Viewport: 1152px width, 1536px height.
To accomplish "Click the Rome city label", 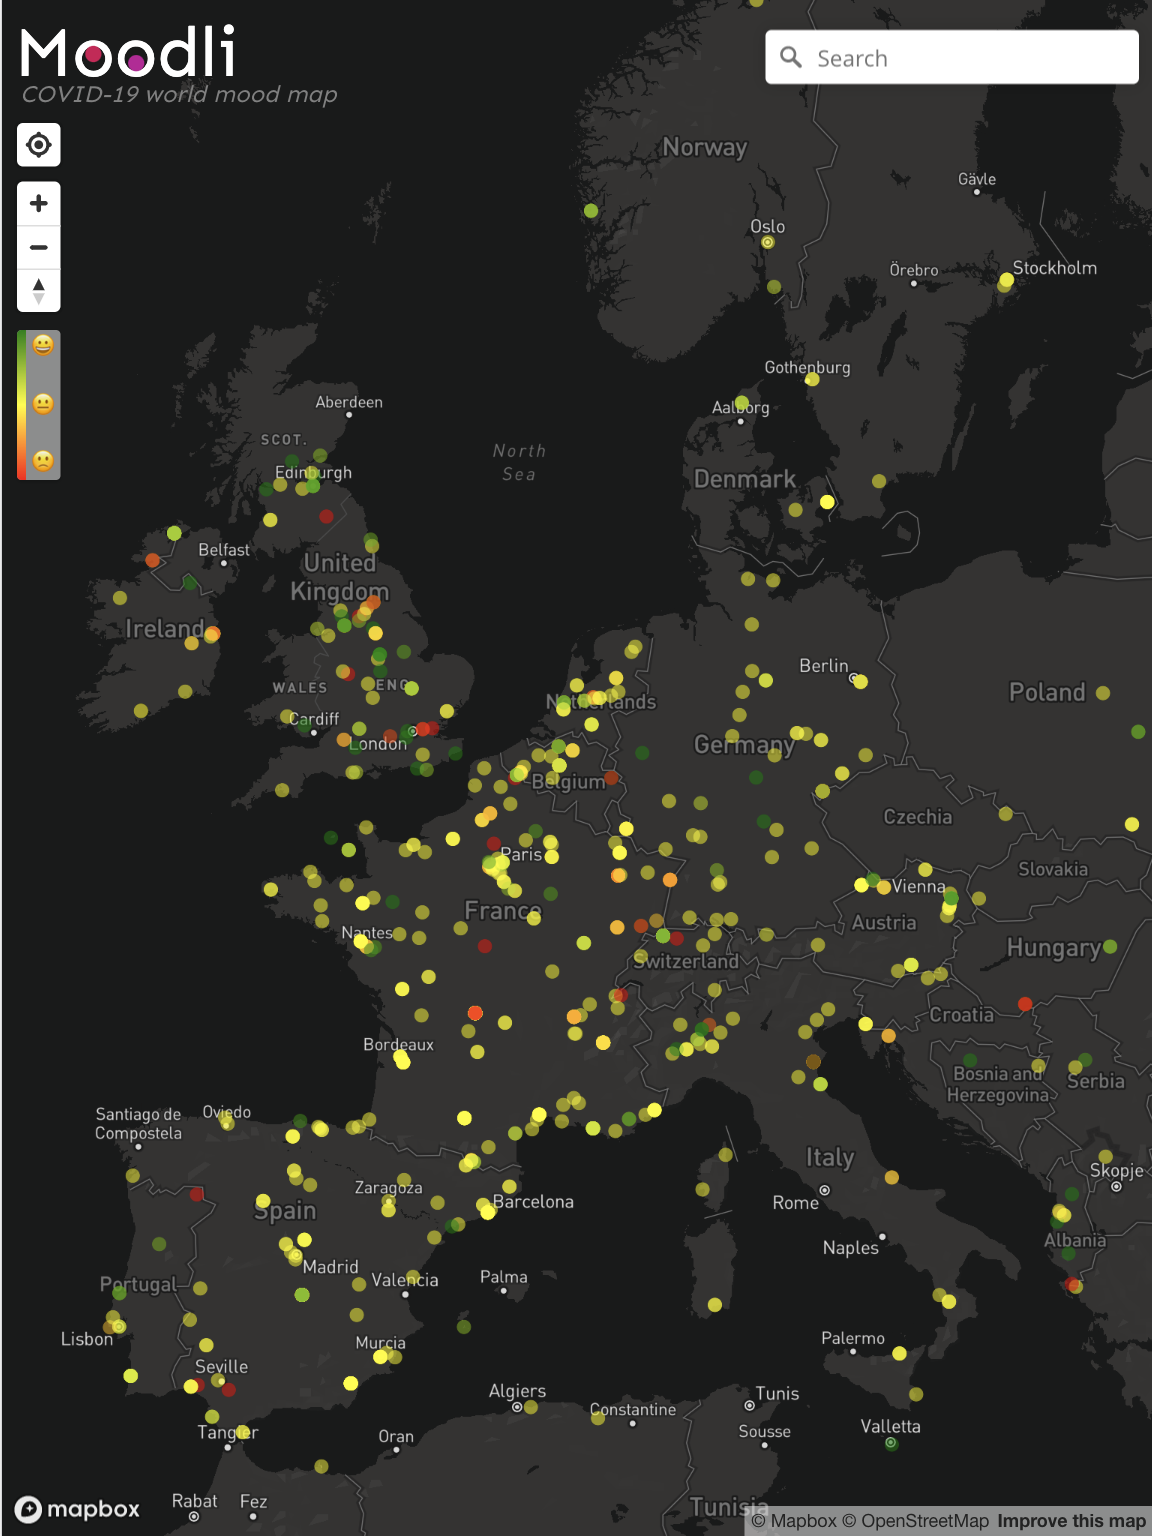I will [796, 1203].
